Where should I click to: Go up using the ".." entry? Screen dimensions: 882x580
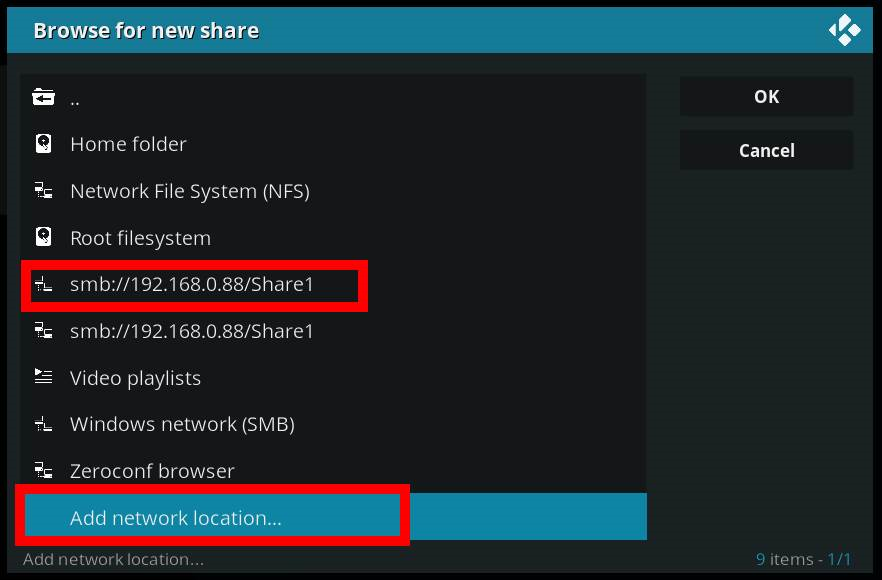point(75,98)
